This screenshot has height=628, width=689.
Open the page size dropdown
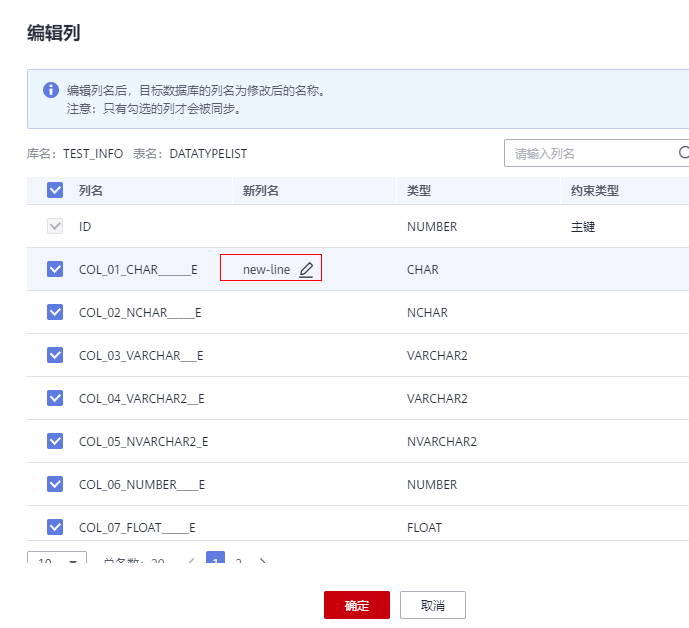57,562
